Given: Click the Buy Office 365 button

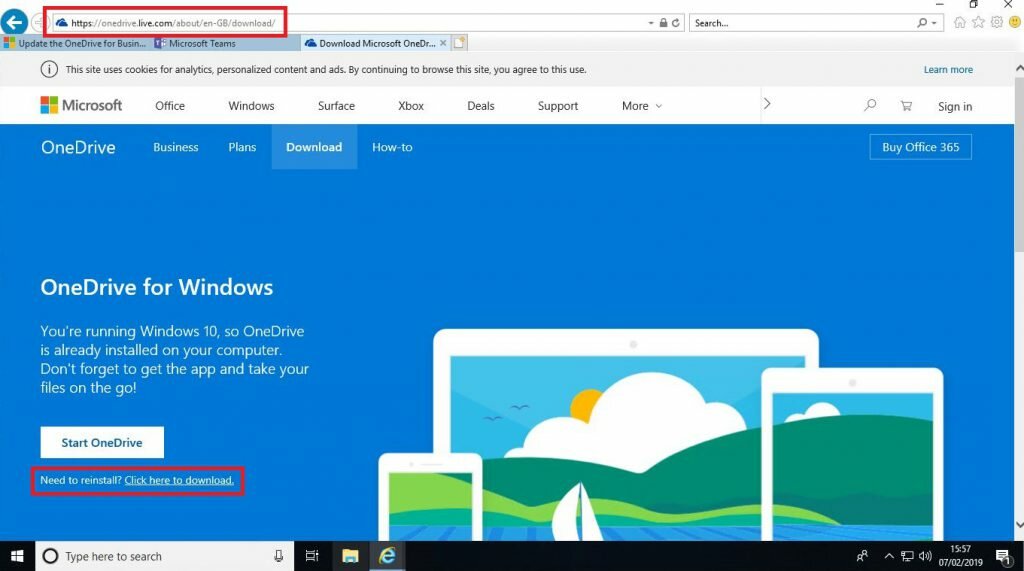Looking at the screenshot, I should pyautogui.click(x=920, y=147).
